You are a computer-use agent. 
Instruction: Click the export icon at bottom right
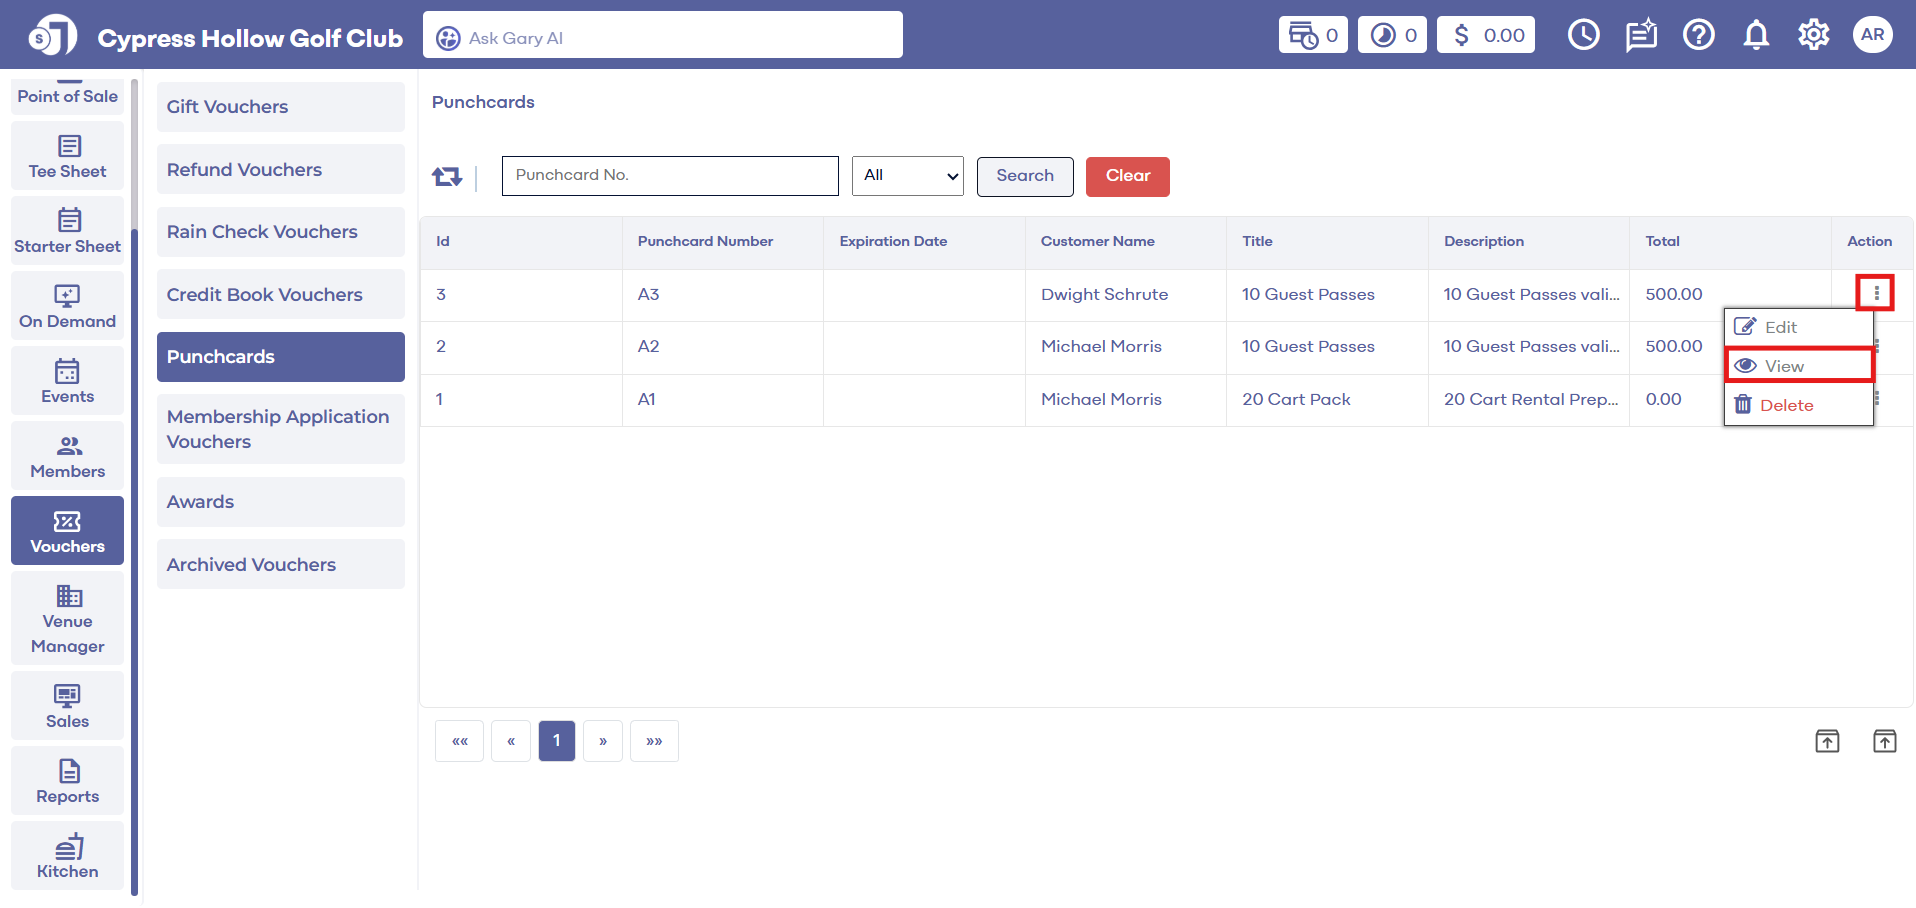(x=1884, y=741)
